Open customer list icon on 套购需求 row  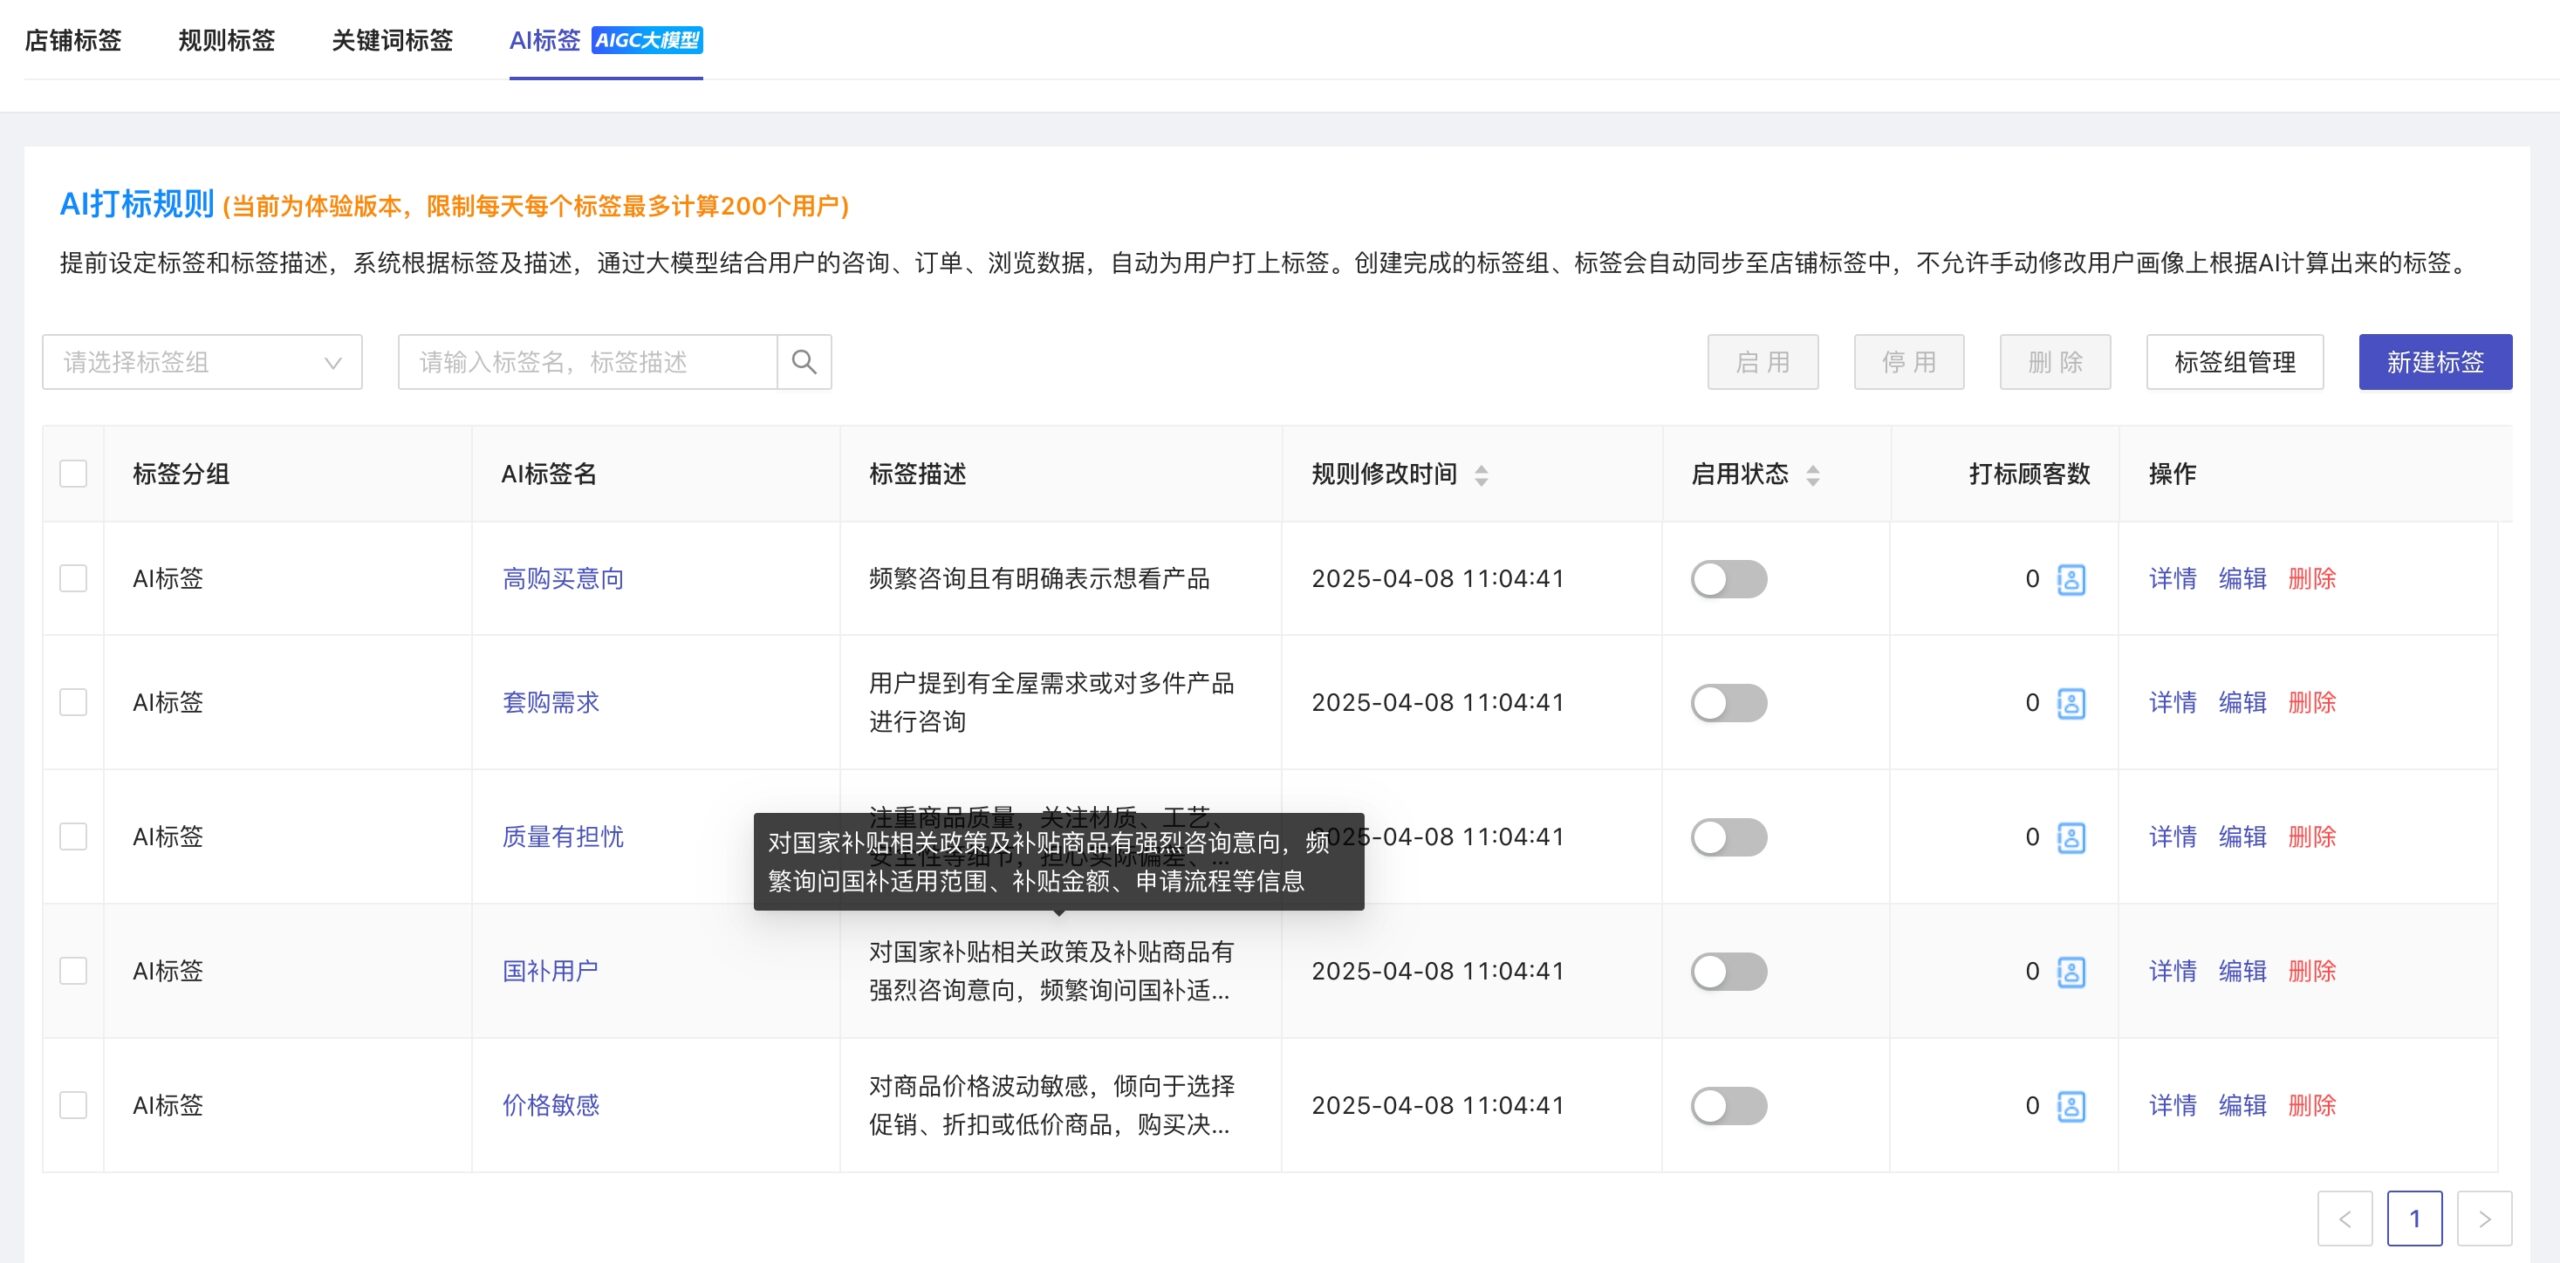pos(2069,702)
